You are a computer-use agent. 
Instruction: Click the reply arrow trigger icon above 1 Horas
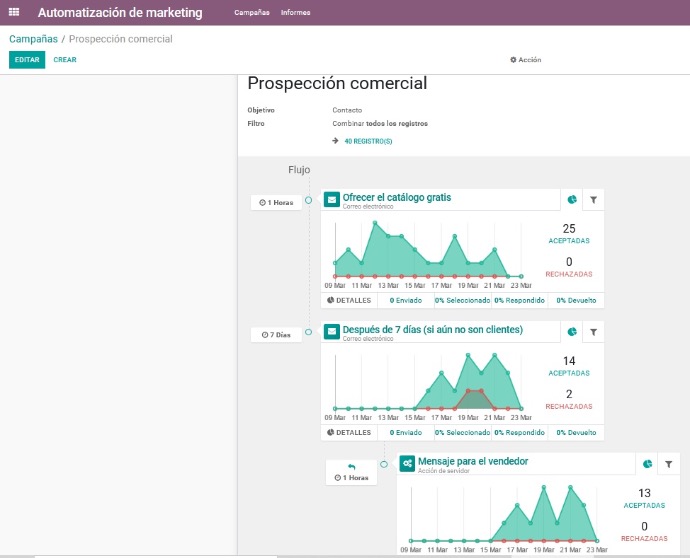click(x=352, y=466)
